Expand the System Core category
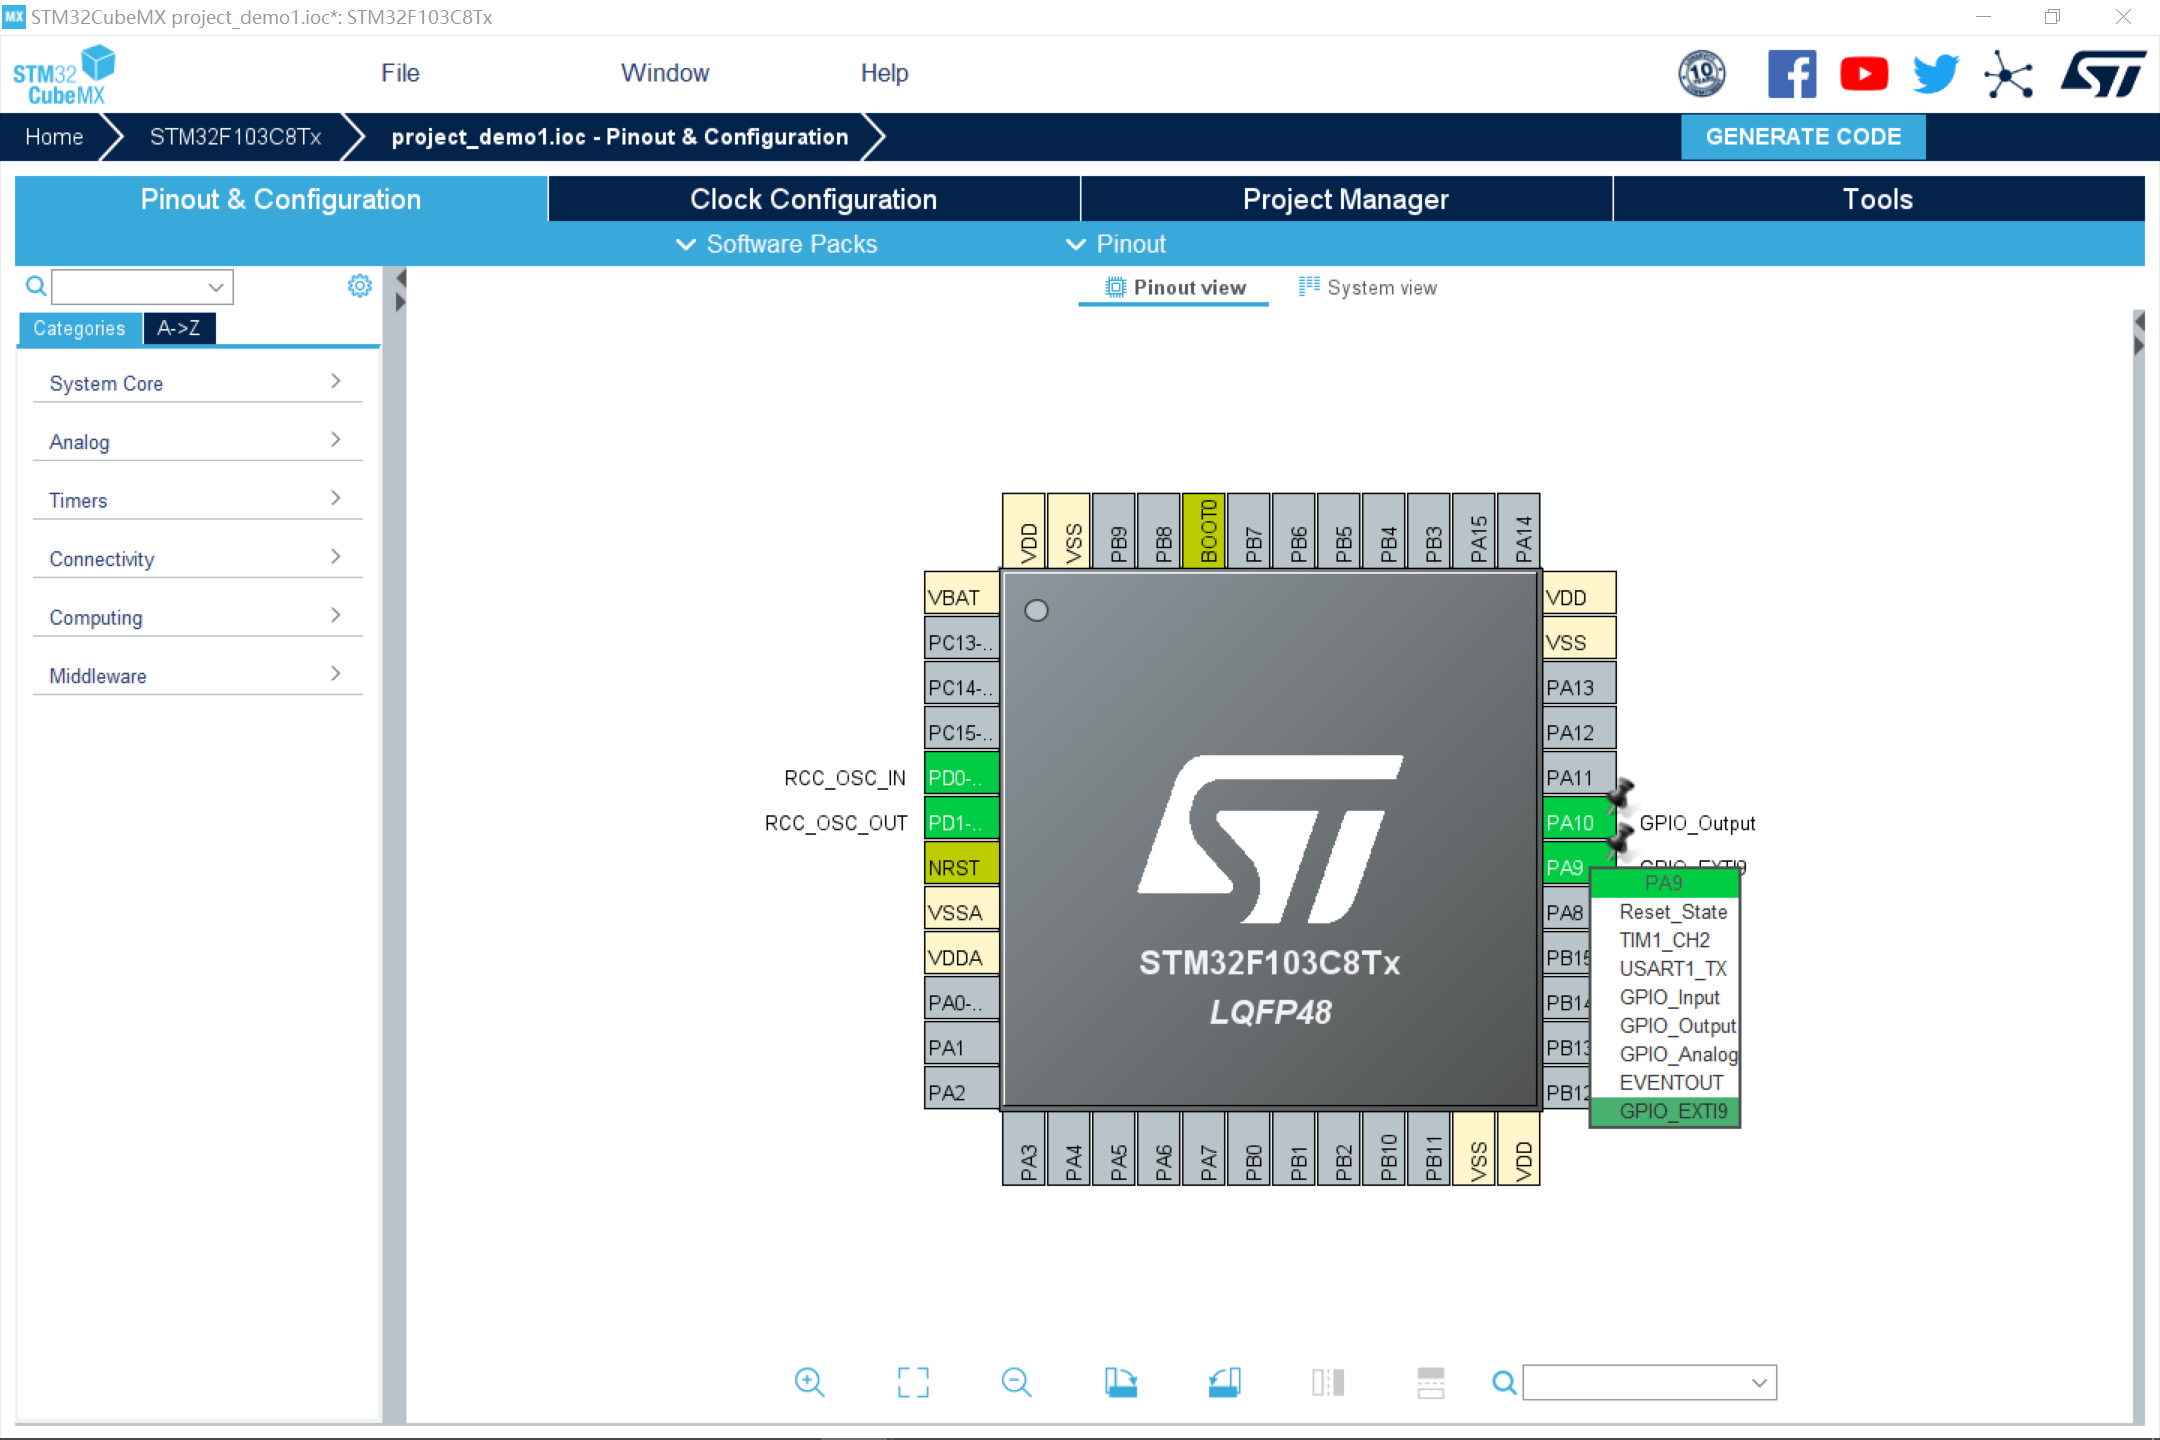Viewport: 2160px width, 1440px height. tap(197, 383)
